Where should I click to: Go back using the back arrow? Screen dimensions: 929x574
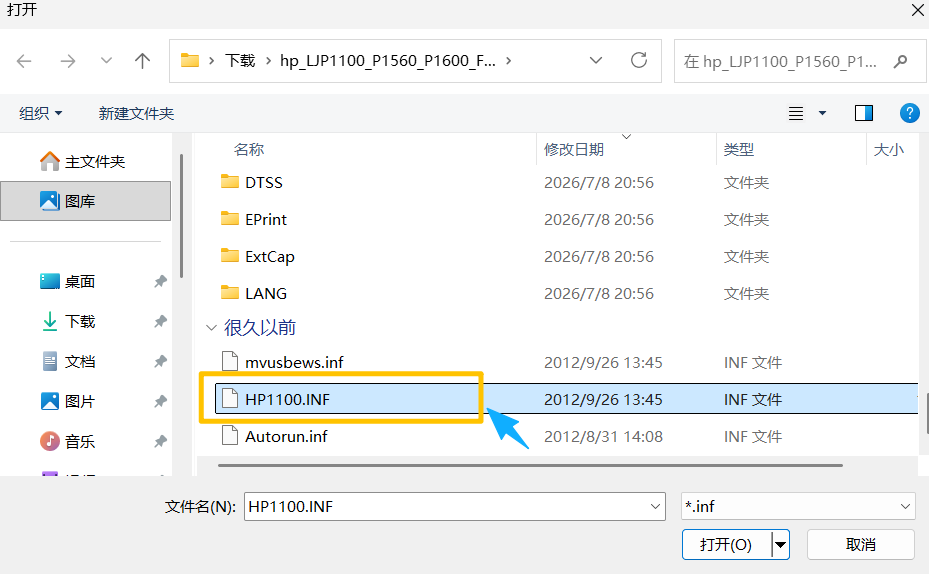(x=24, y=61)
